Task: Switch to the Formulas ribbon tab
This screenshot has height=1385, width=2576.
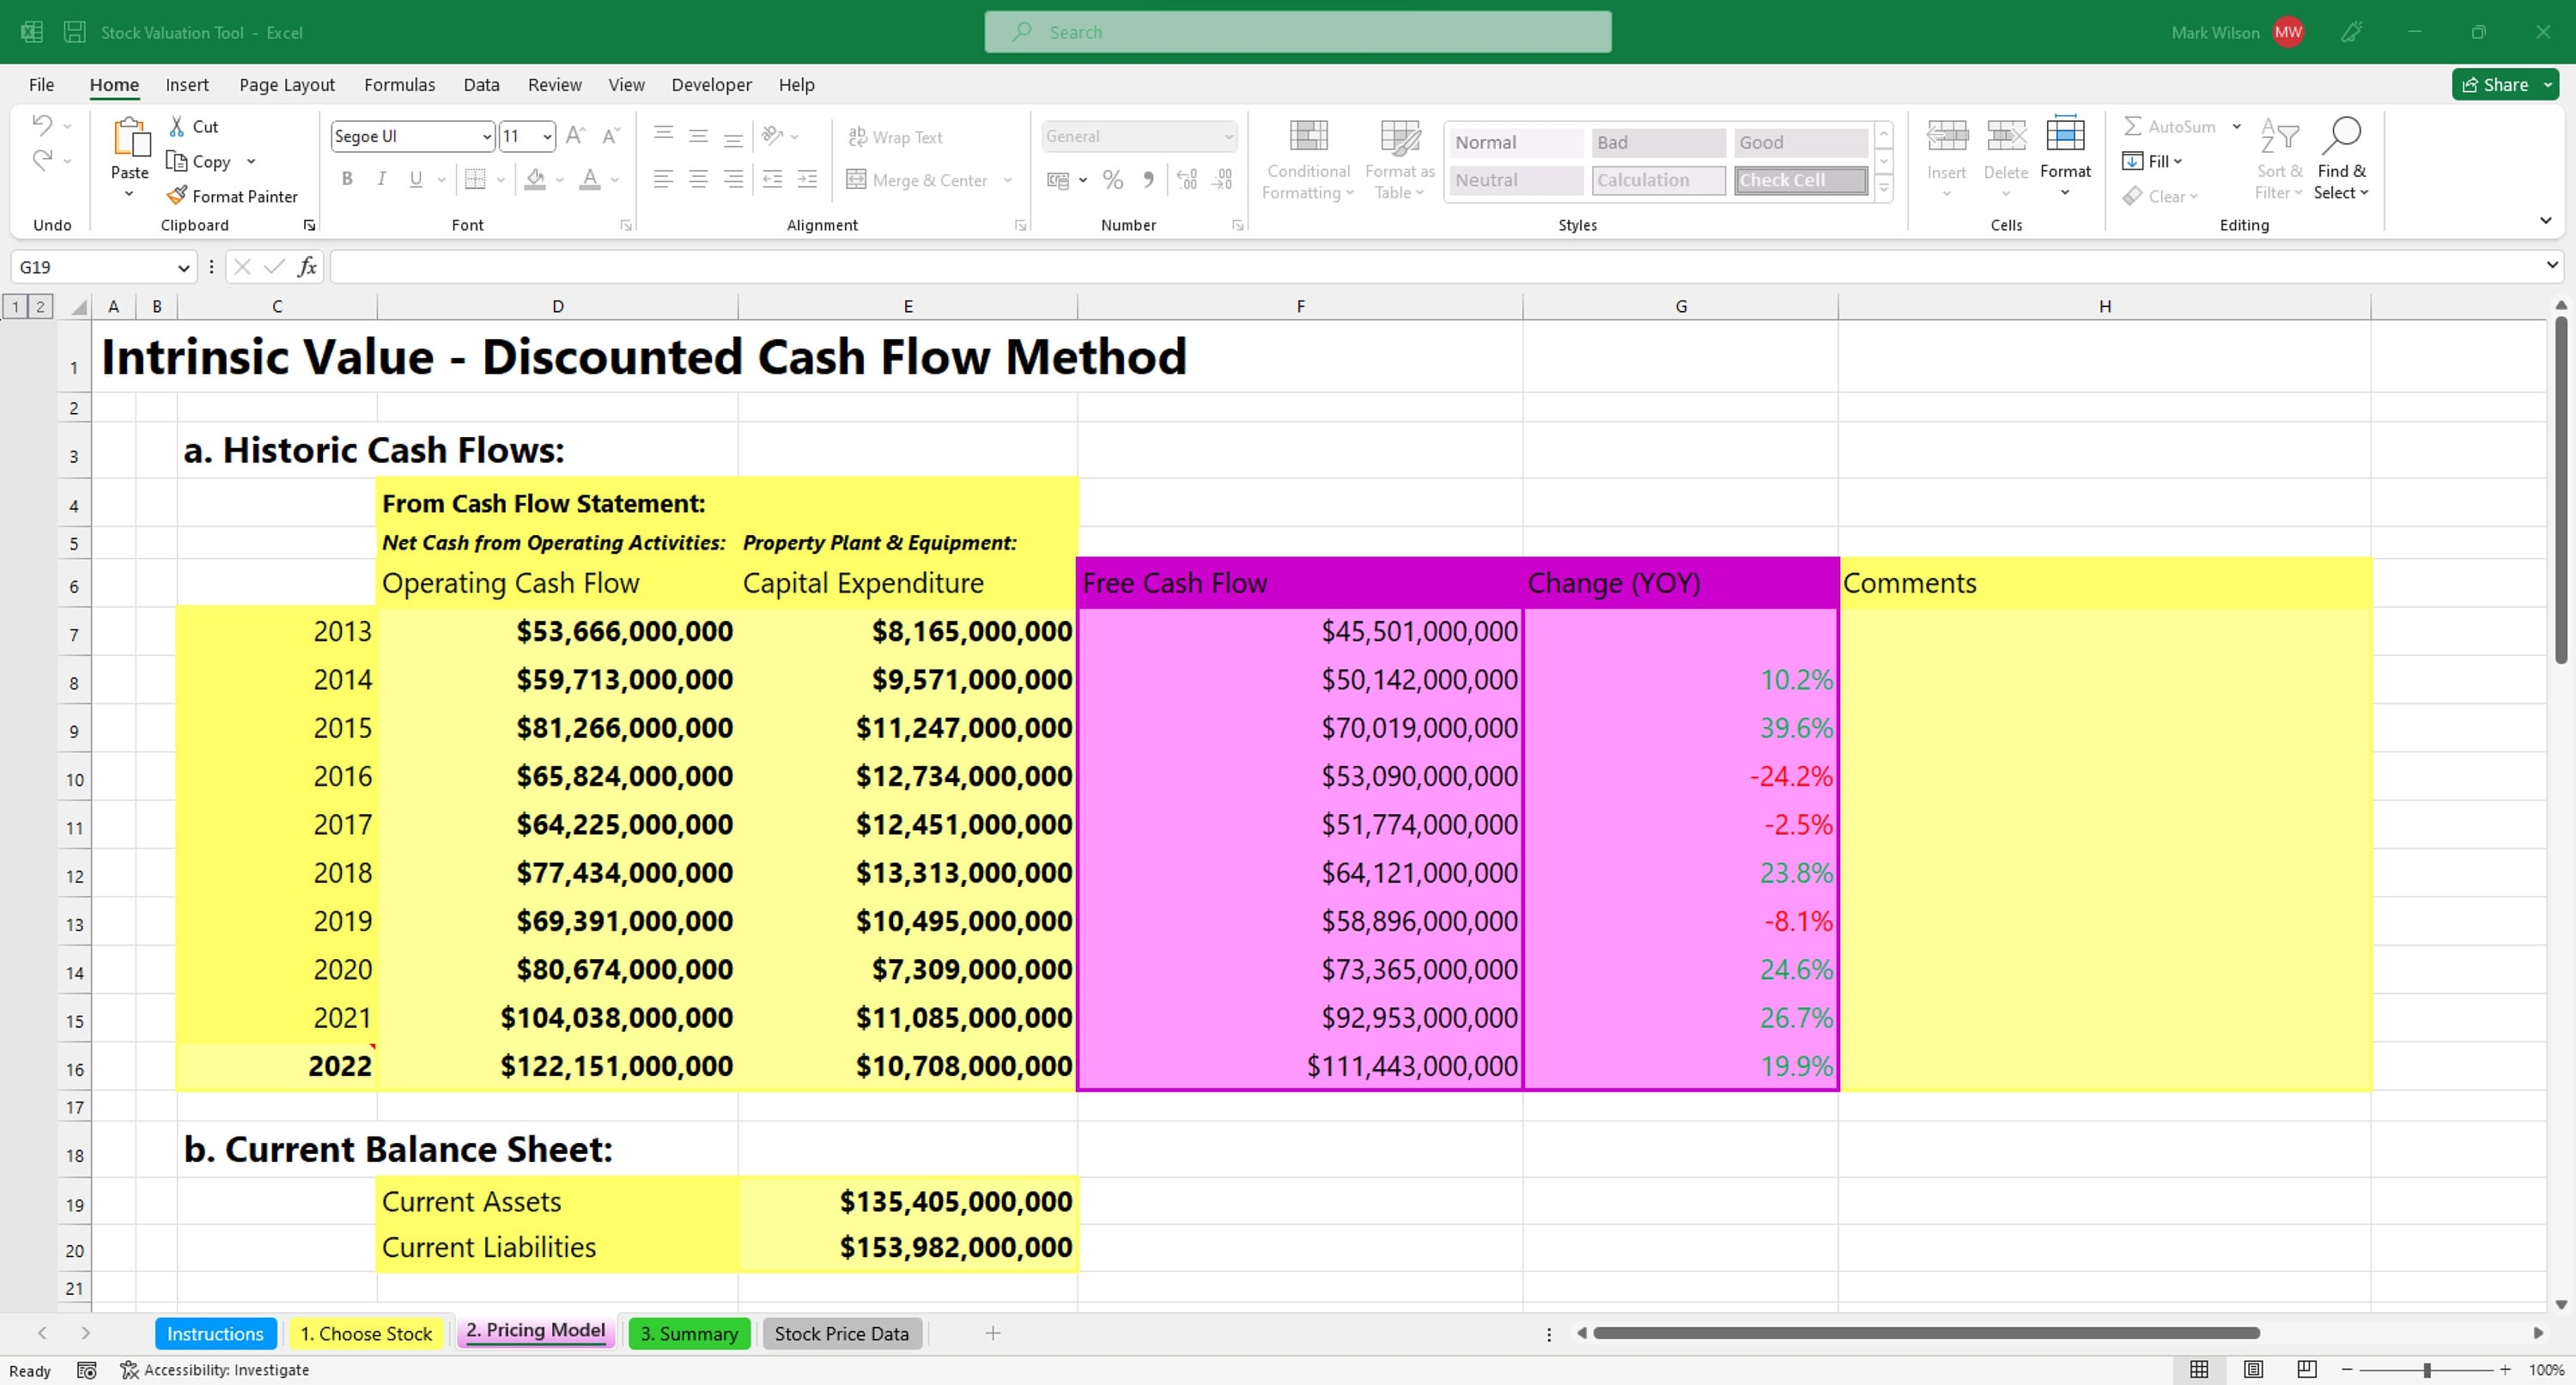Action: point(400,85)
